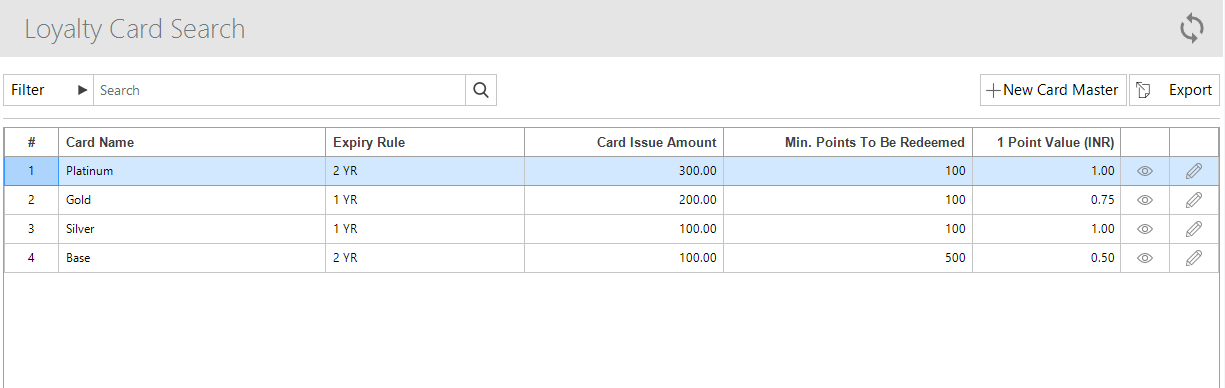The image size is (1225, 388).
Task: Click Gold's 100 minimum points cell
Action: click(848, 200)
